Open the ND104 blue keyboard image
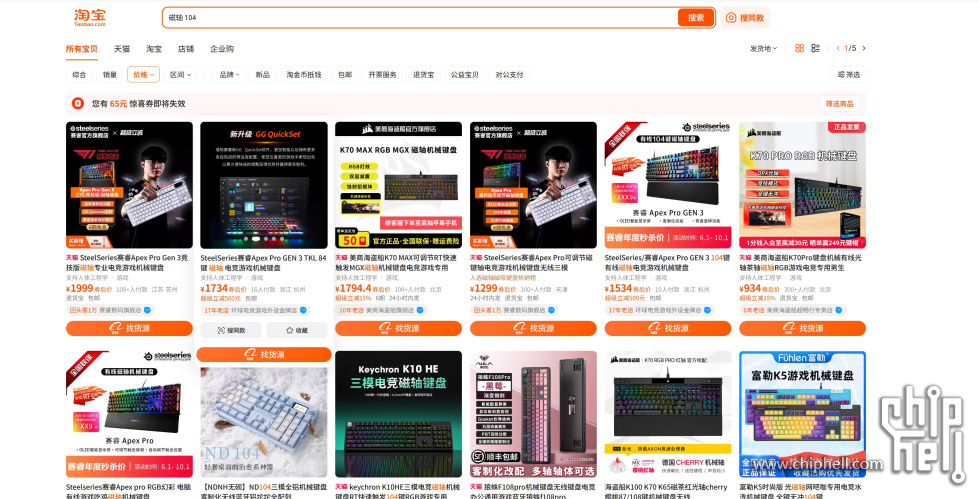This screenshot has height=499, width=979. (x=263, y=422)
